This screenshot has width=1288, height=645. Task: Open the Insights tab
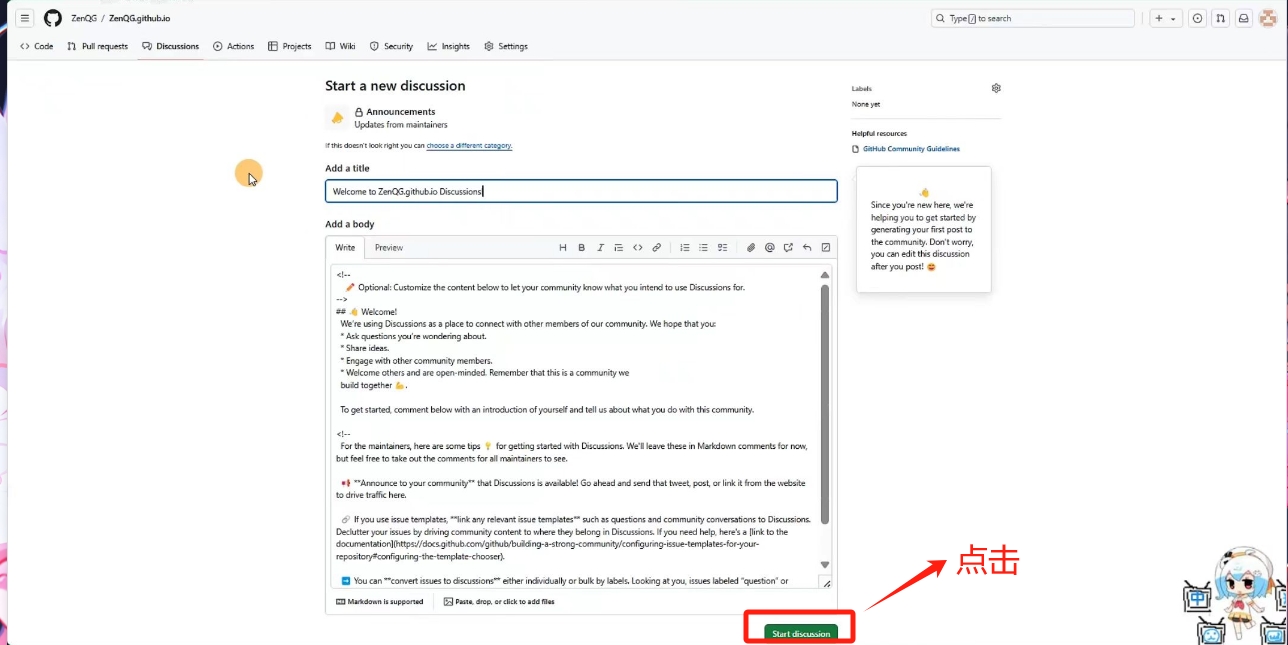pyautogui.click(x=449, y=46)
